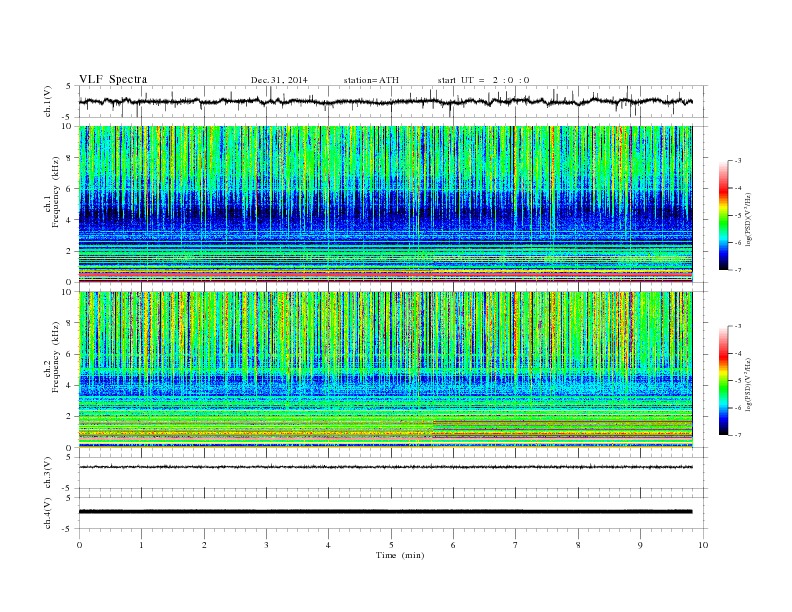Select the "start UT = 2:0:0" label
The width and height of the screenshot is (792, 612).
(483, 80)
